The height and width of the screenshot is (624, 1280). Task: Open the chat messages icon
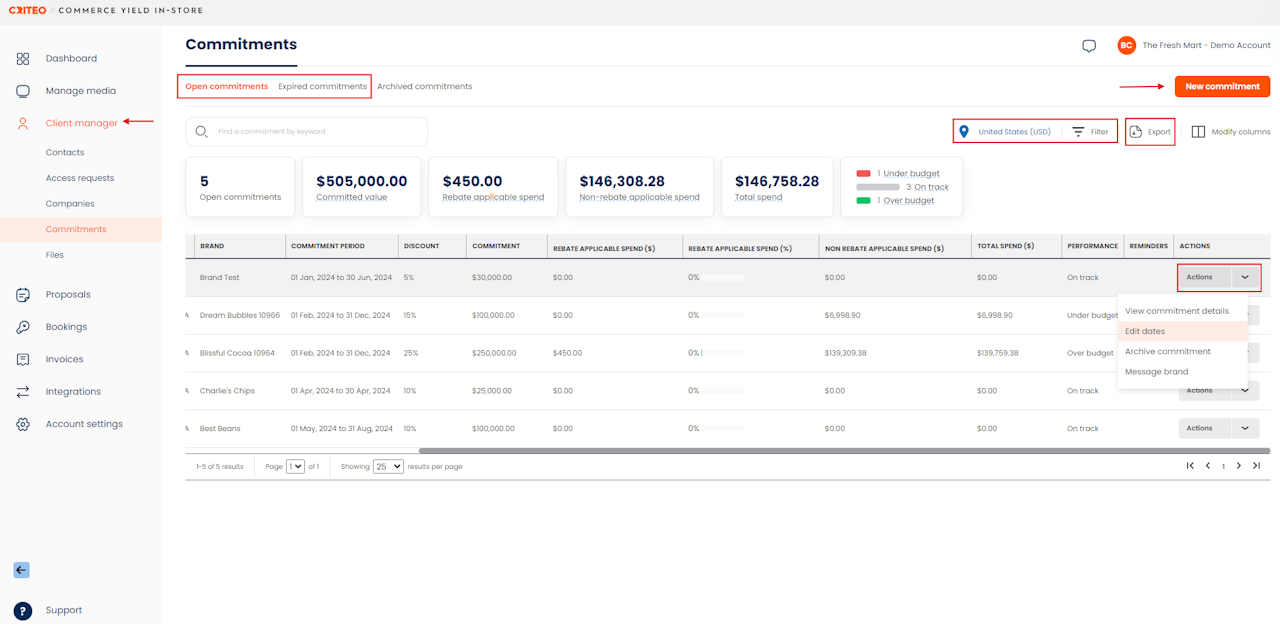point(1089,46)
